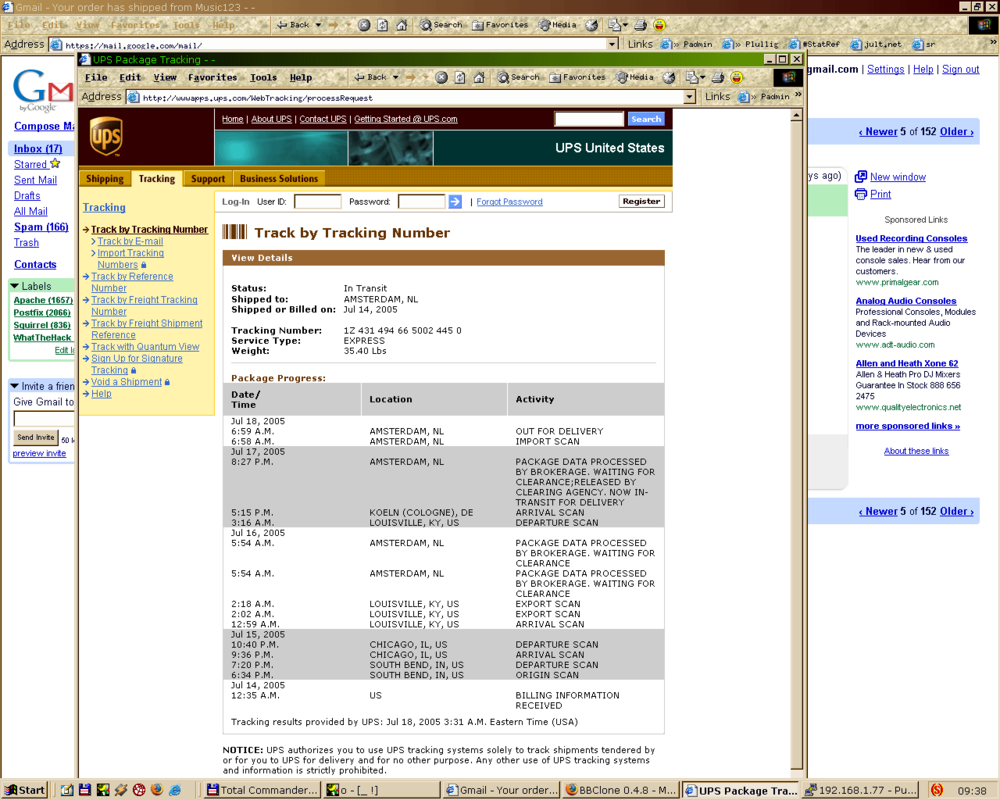Click Print link in Gmail window
The image size is (1000, 800).
point(880,194)
